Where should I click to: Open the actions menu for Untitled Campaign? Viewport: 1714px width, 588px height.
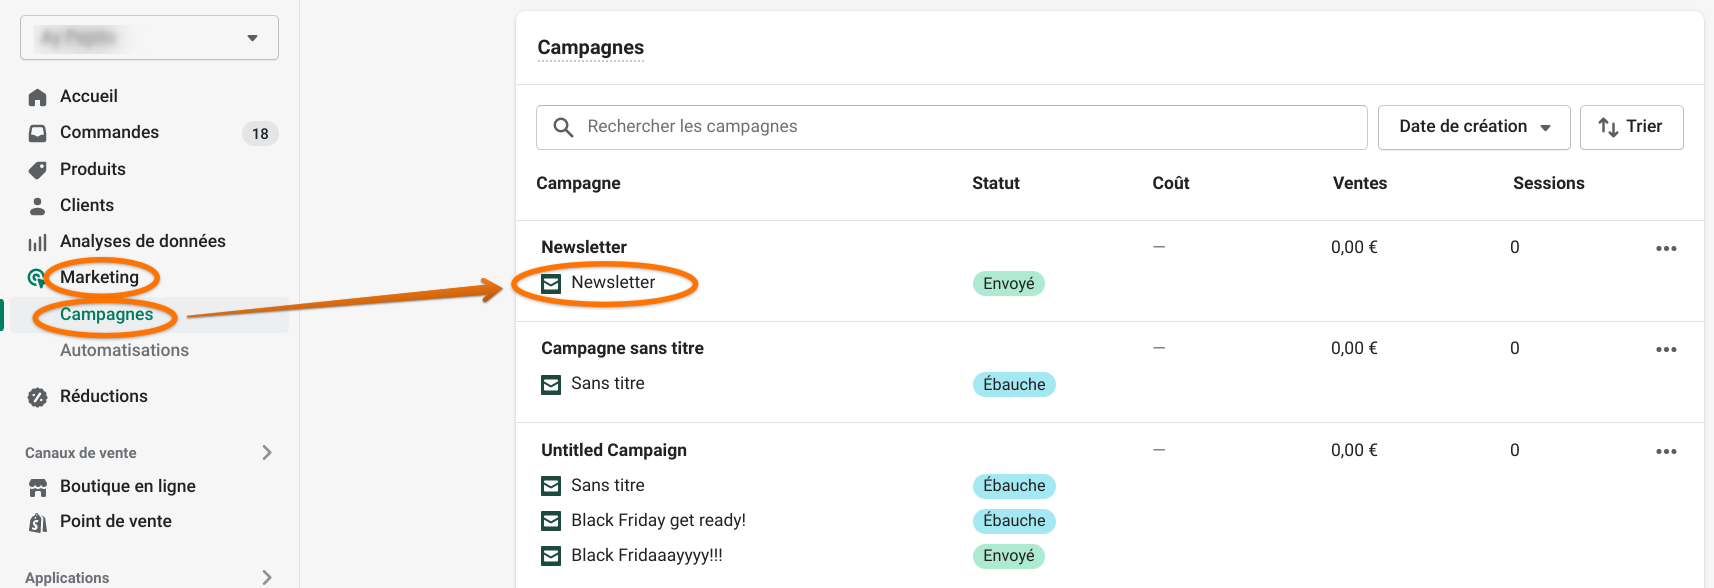[x=1665, y=451]
